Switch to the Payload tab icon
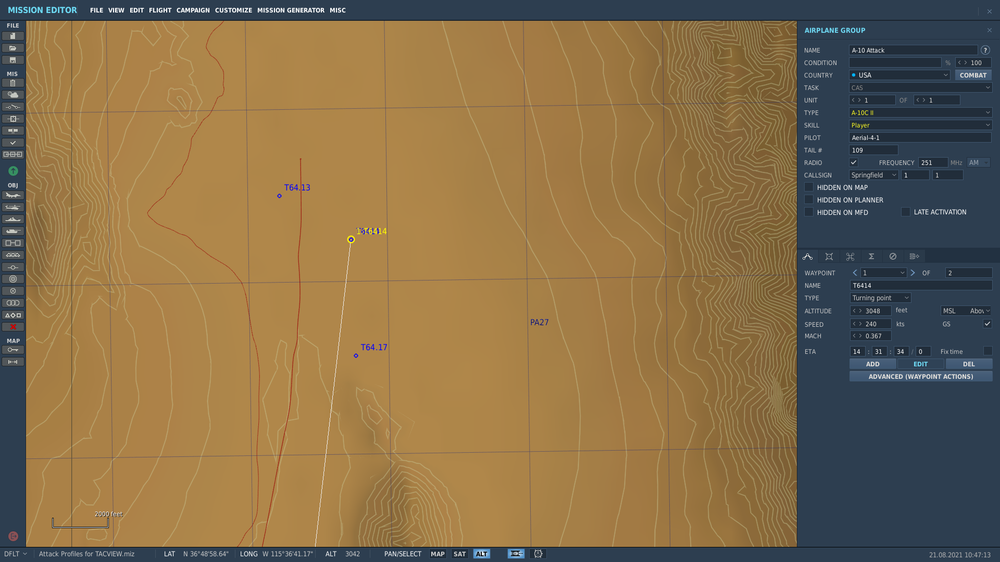 (829, 256)
